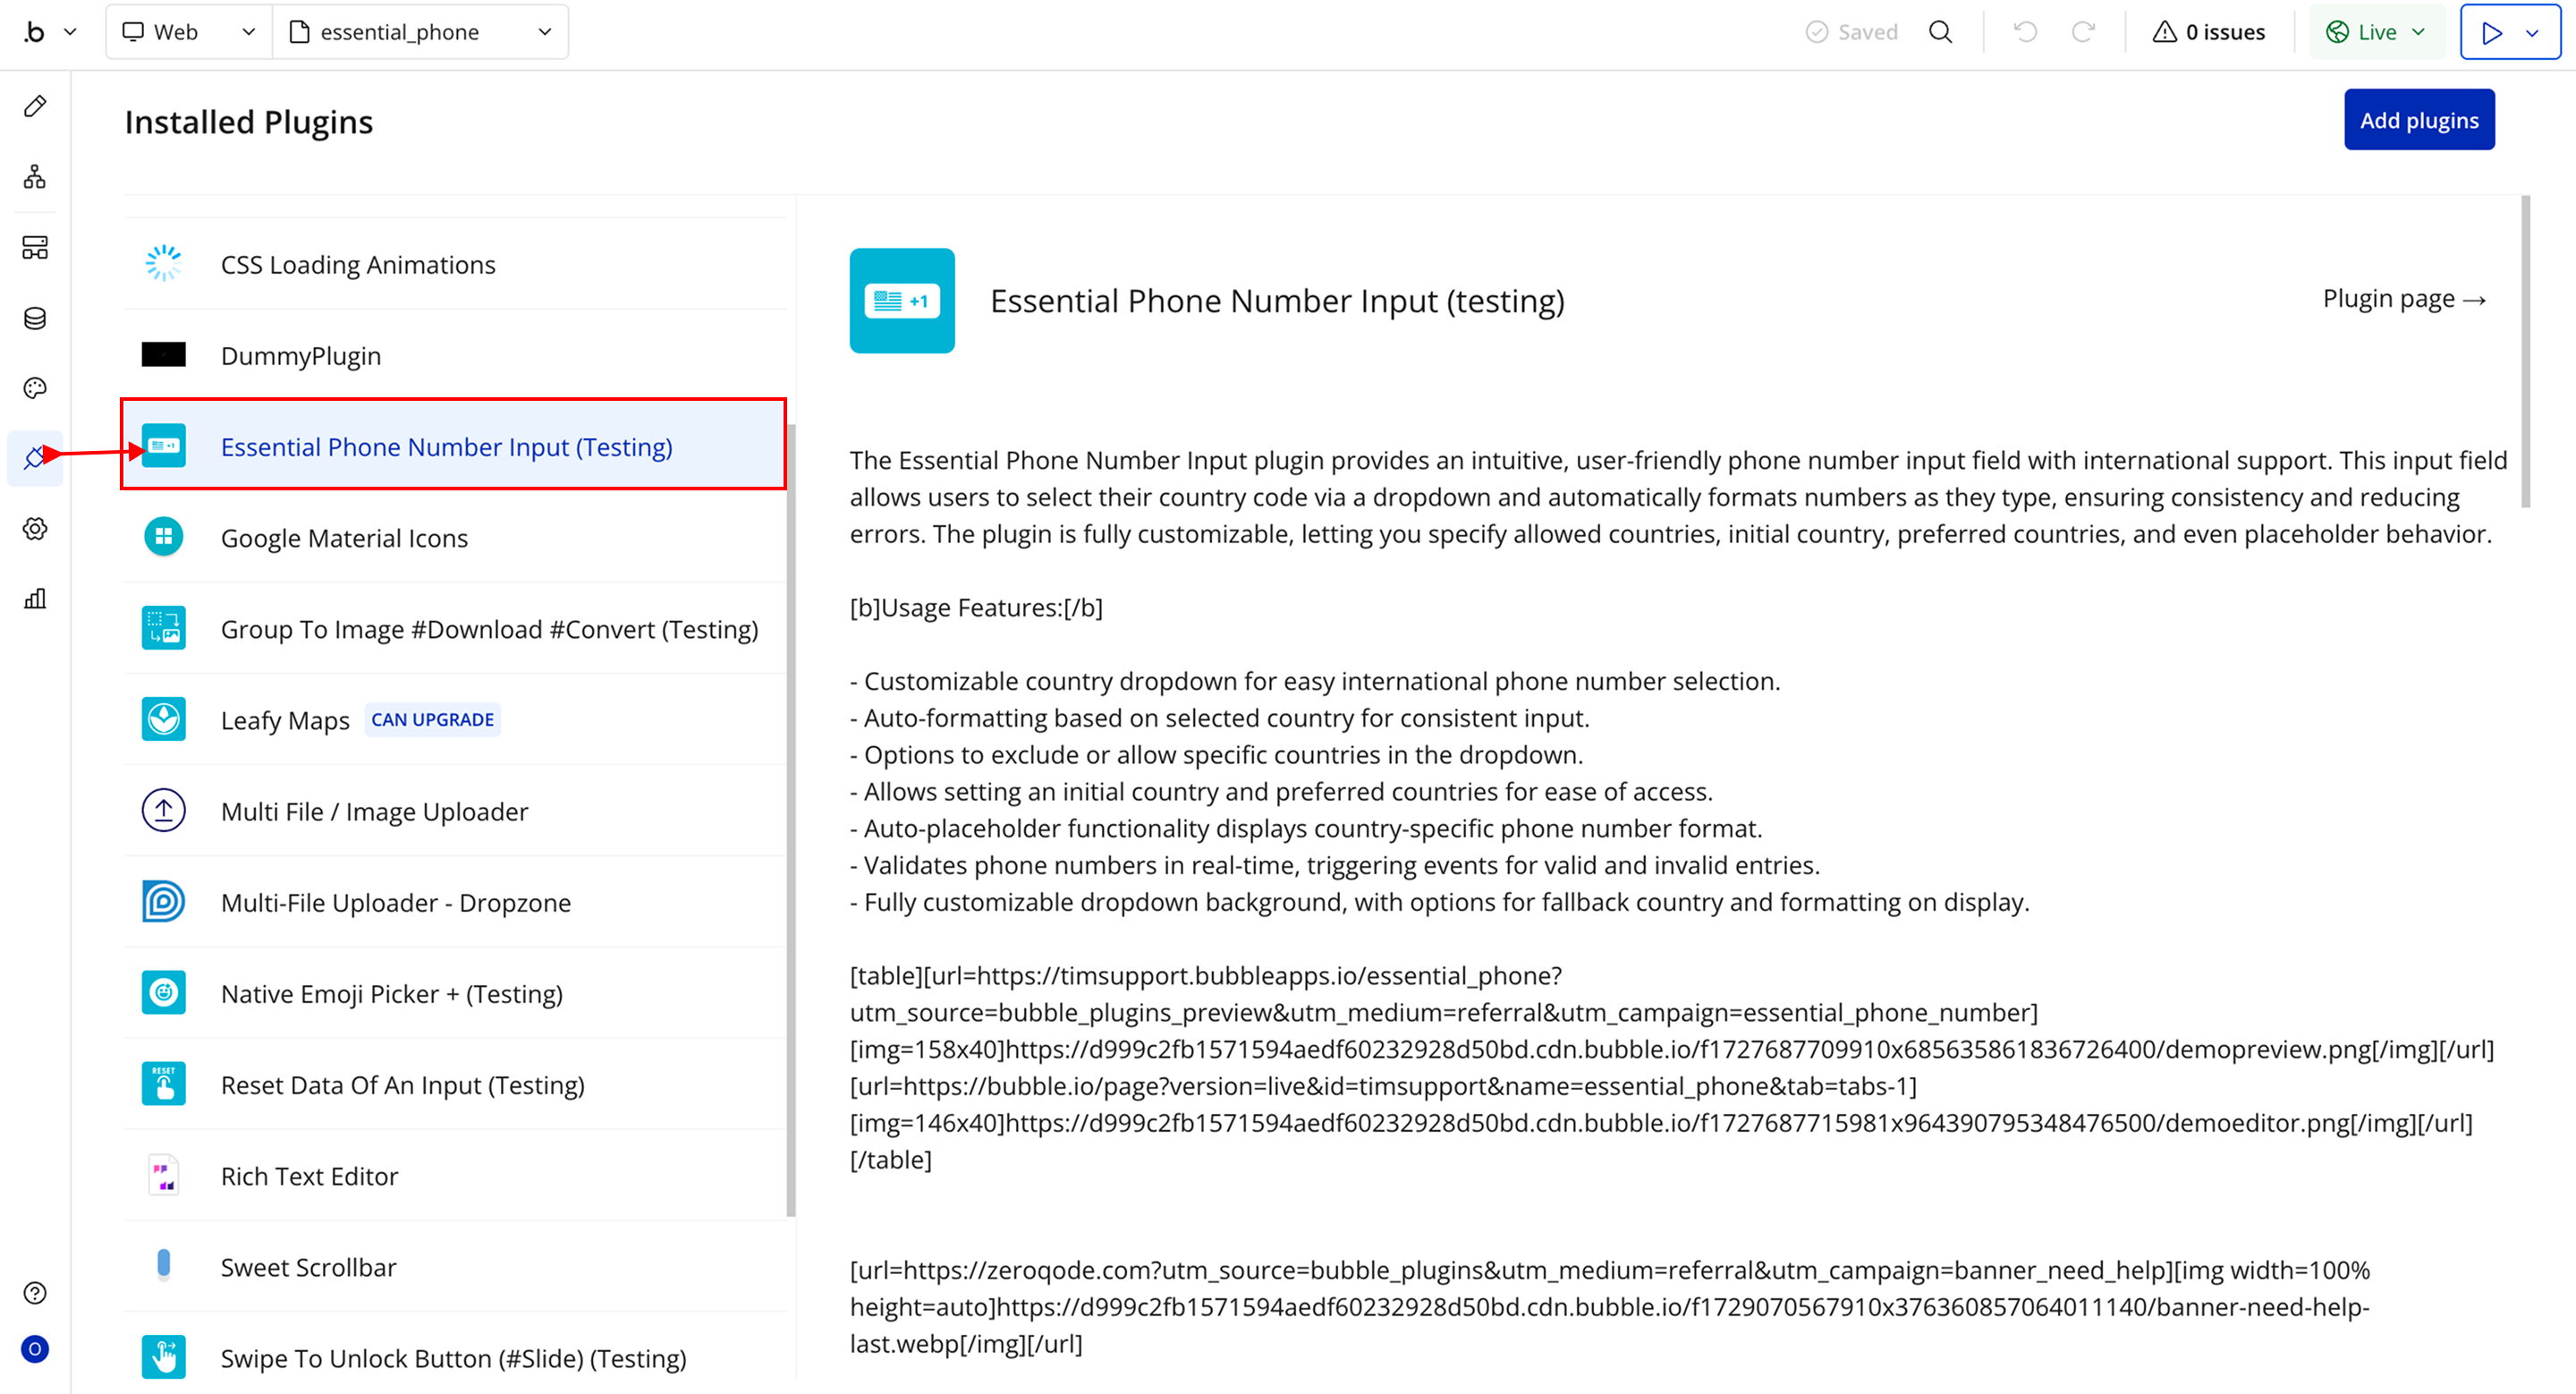
Task: Open the essential_phone page selector dropdown
Action: 420,32
